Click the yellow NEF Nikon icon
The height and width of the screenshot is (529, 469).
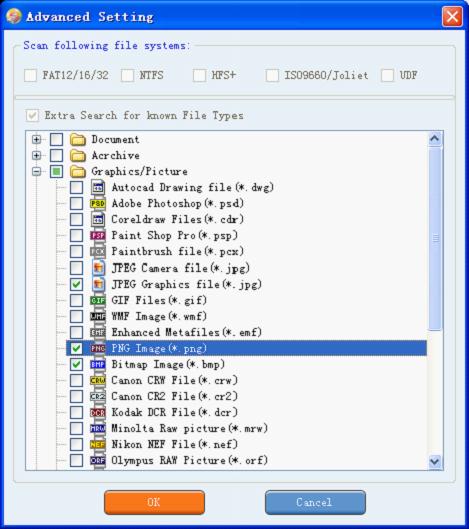click(x=98, y=445)
